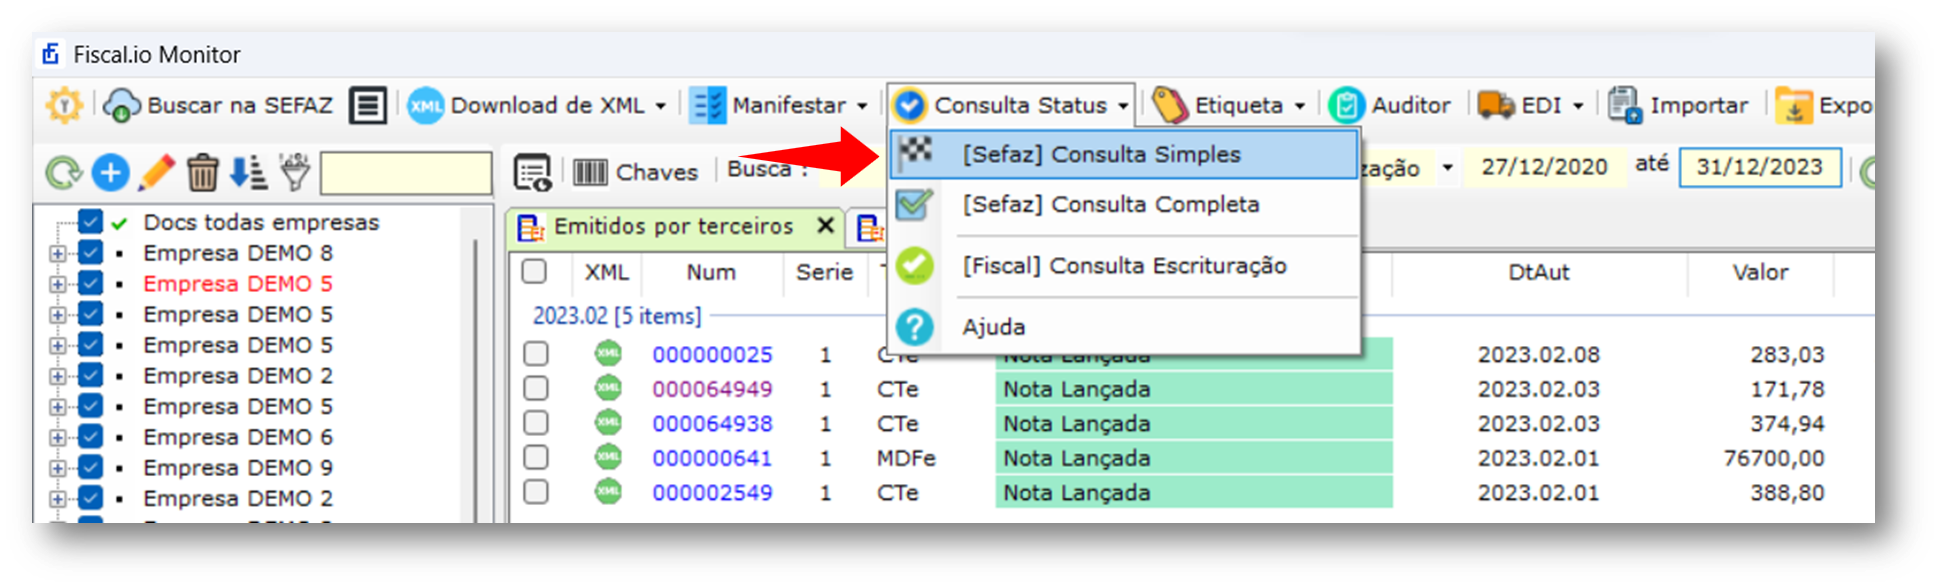Screen dimensions: 1940x588
Task: Click the Consulta Status blue check icon
Action: click(x=910, y=105)
